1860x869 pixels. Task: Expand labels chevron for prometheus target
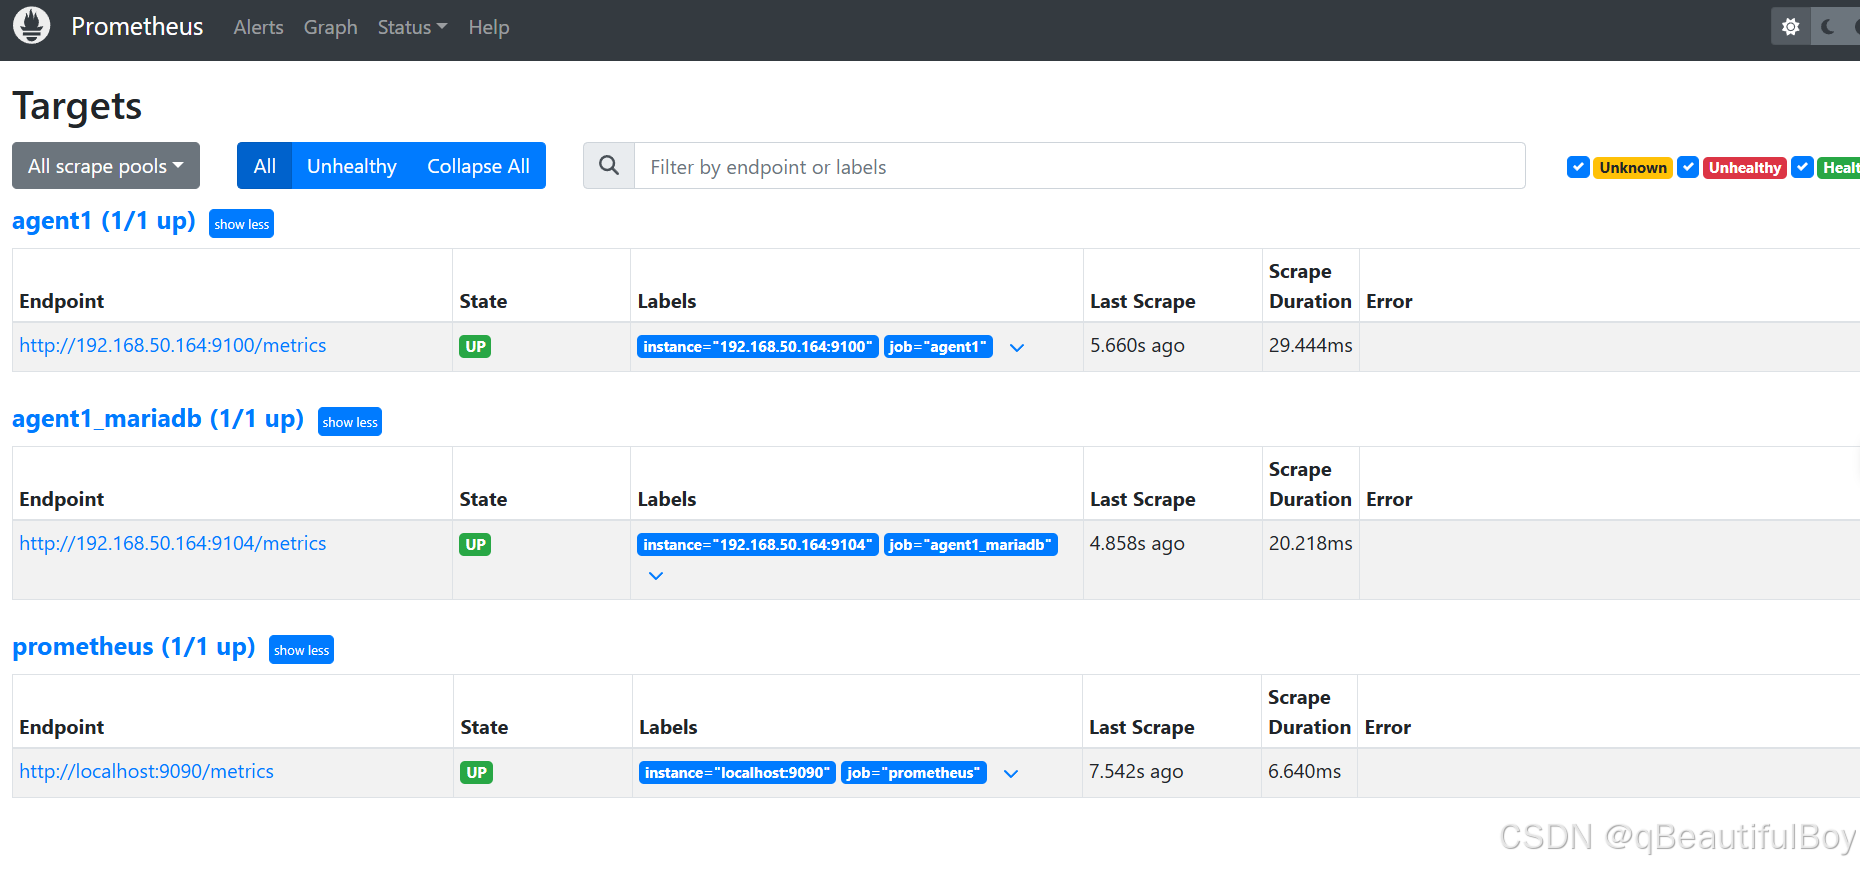(1011, 774)
